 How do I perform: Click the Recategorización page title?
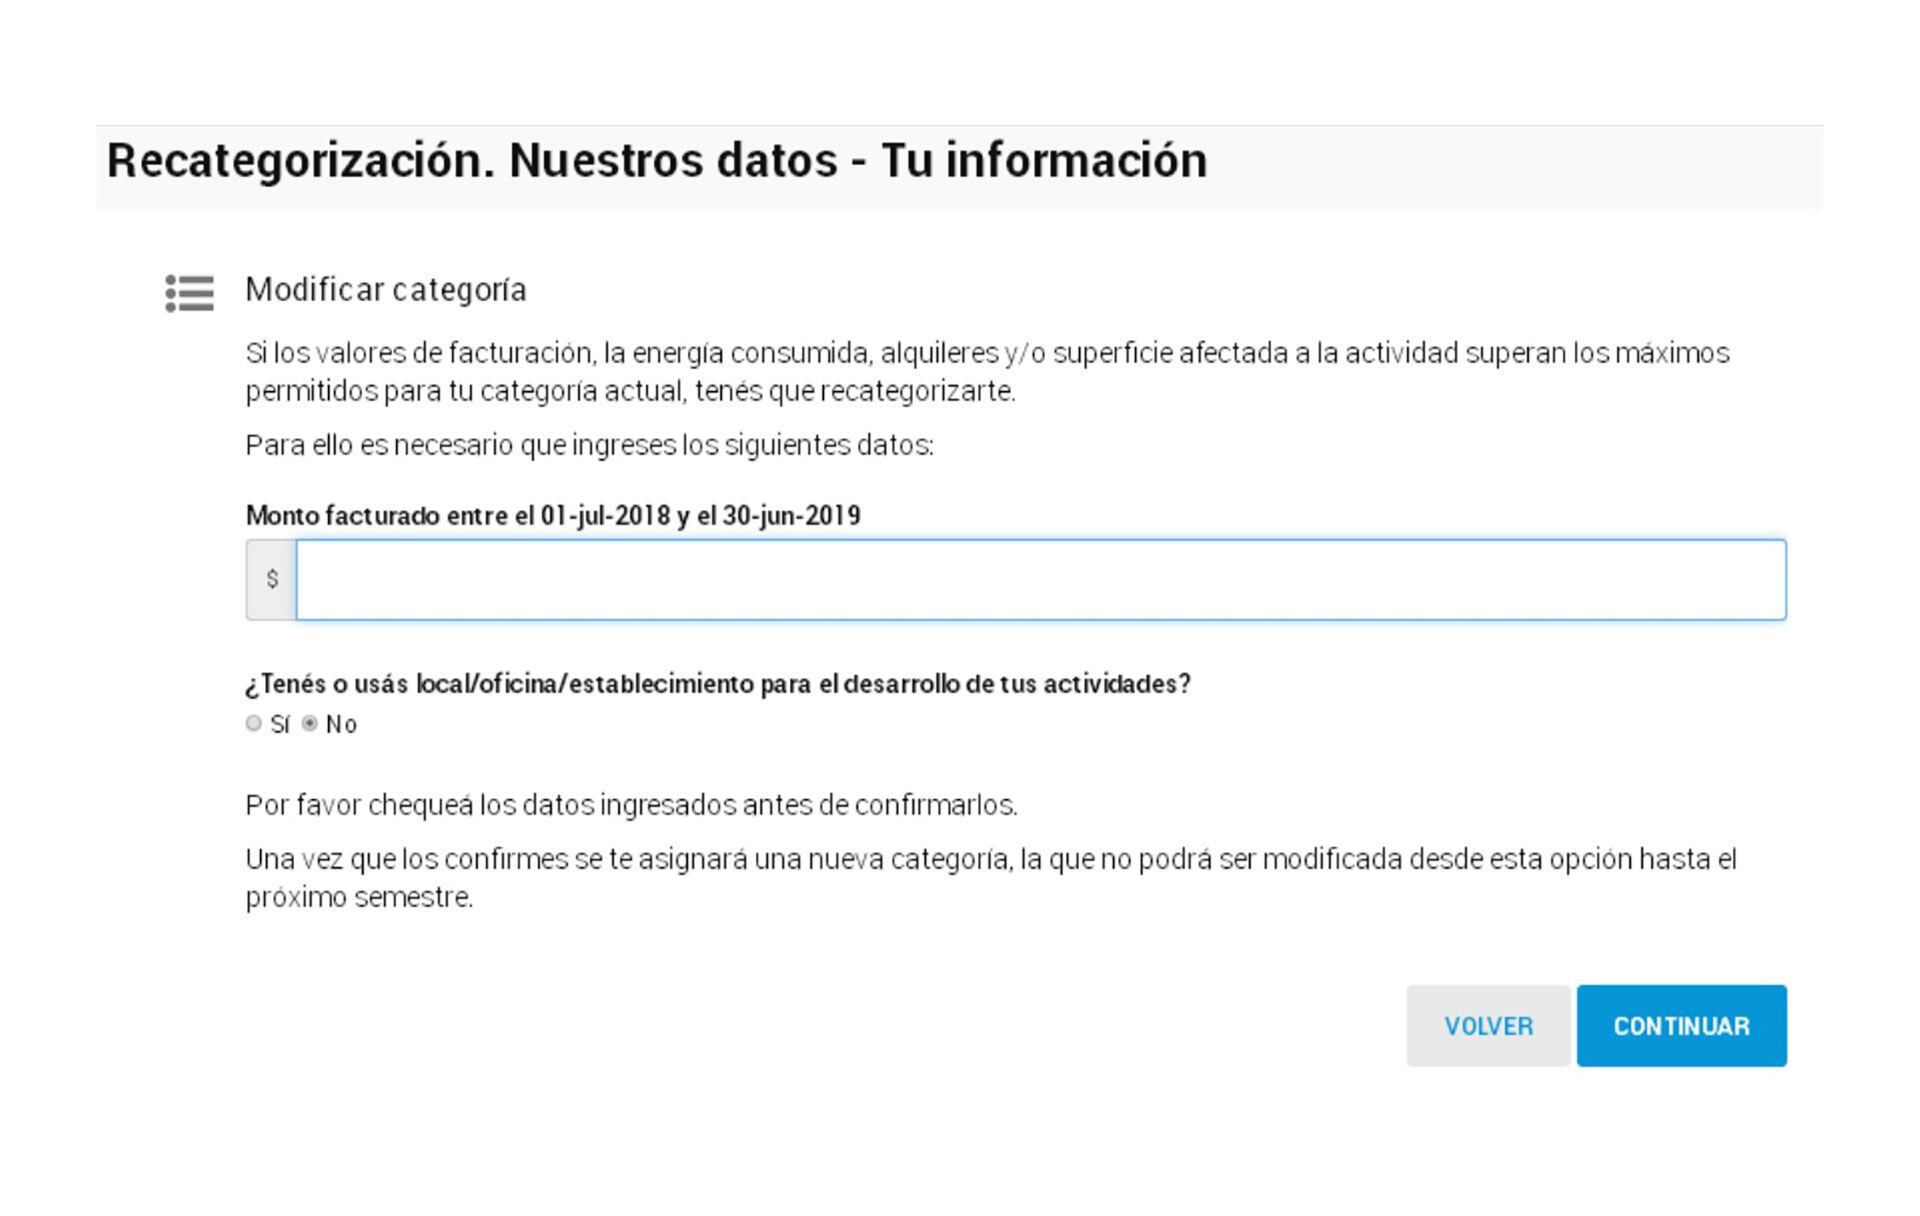tap(657, 161)
